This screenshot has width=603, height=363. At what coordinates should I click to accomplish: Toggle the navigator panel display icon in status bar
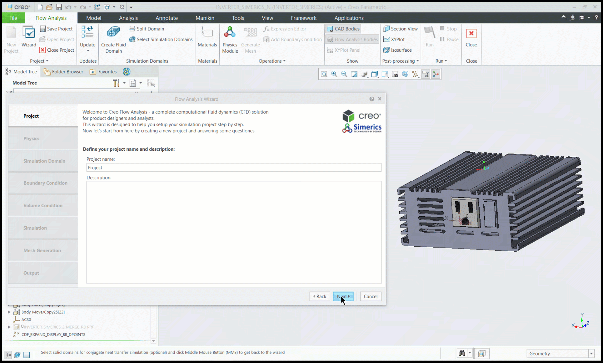click(8, 355)
